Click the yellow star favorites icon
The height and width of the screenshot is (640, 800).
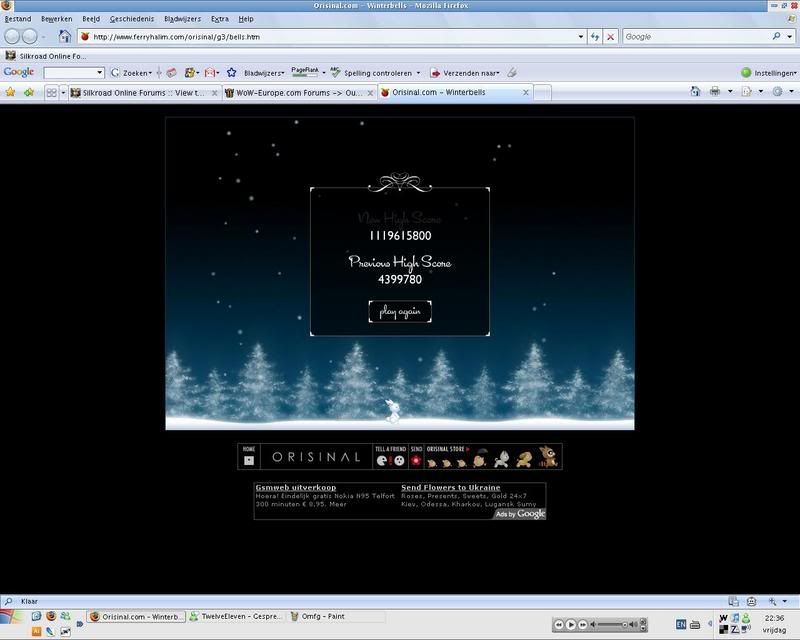10,92
